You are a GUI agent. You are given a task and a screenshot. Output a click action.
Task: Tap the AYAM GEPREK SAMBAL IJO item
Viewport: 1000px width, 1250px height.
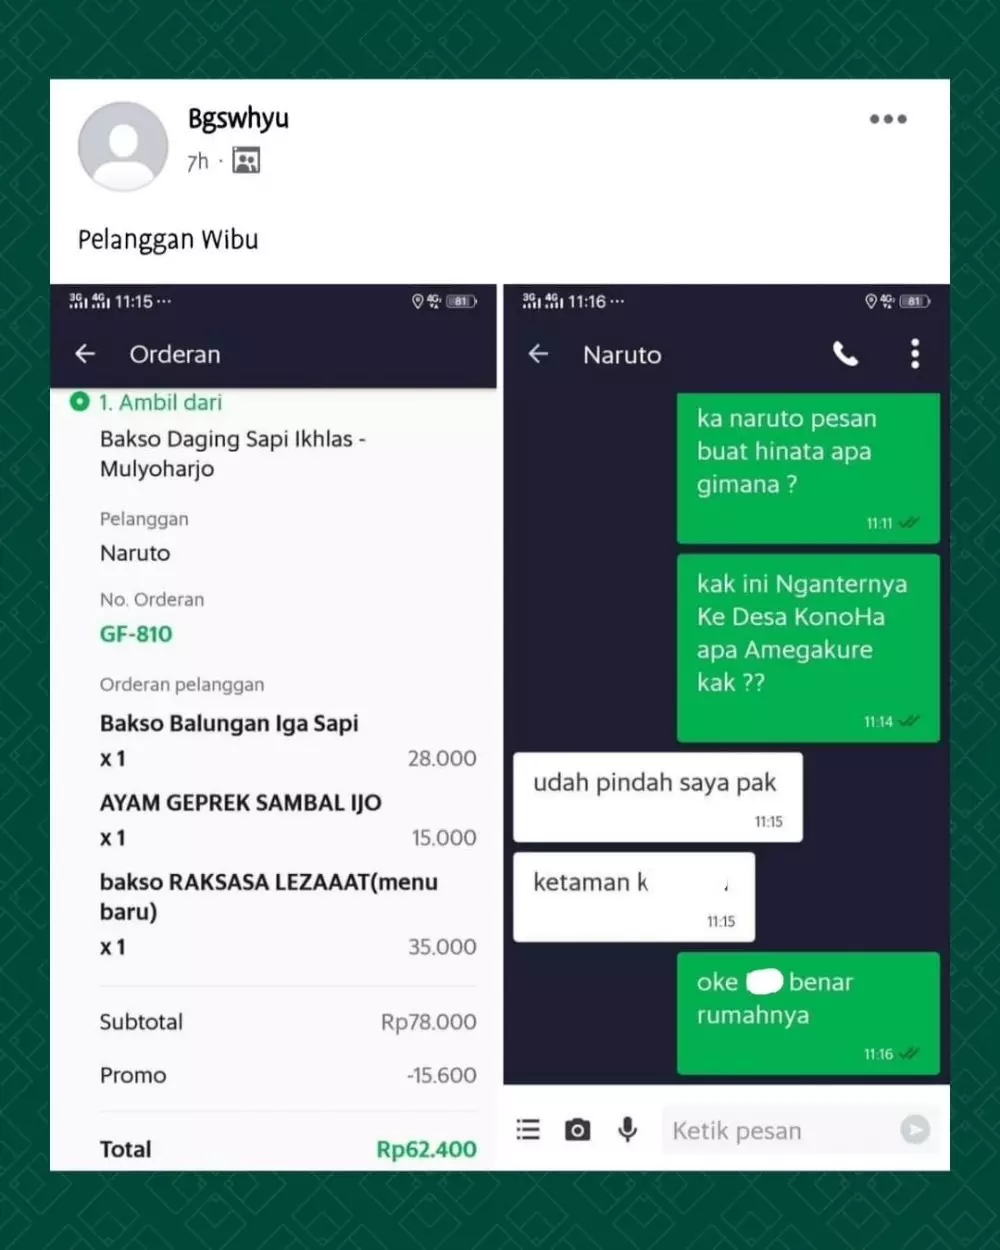[240, 803]
